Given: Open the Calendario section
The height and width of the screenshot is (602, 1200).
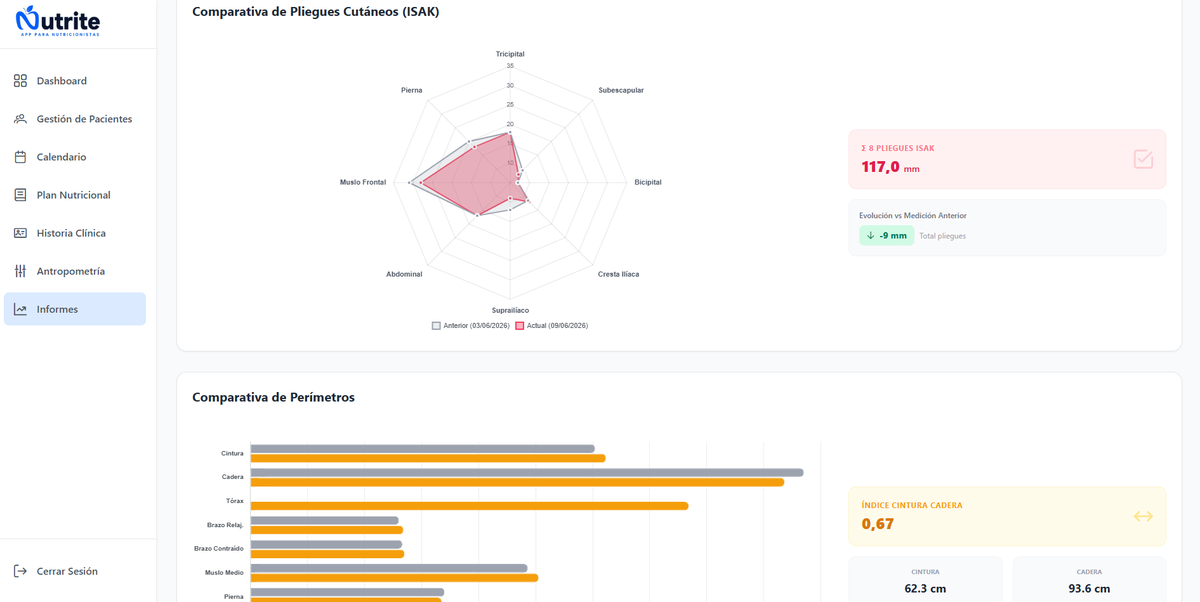Looking at the screenshot, I should click(75, 157).
